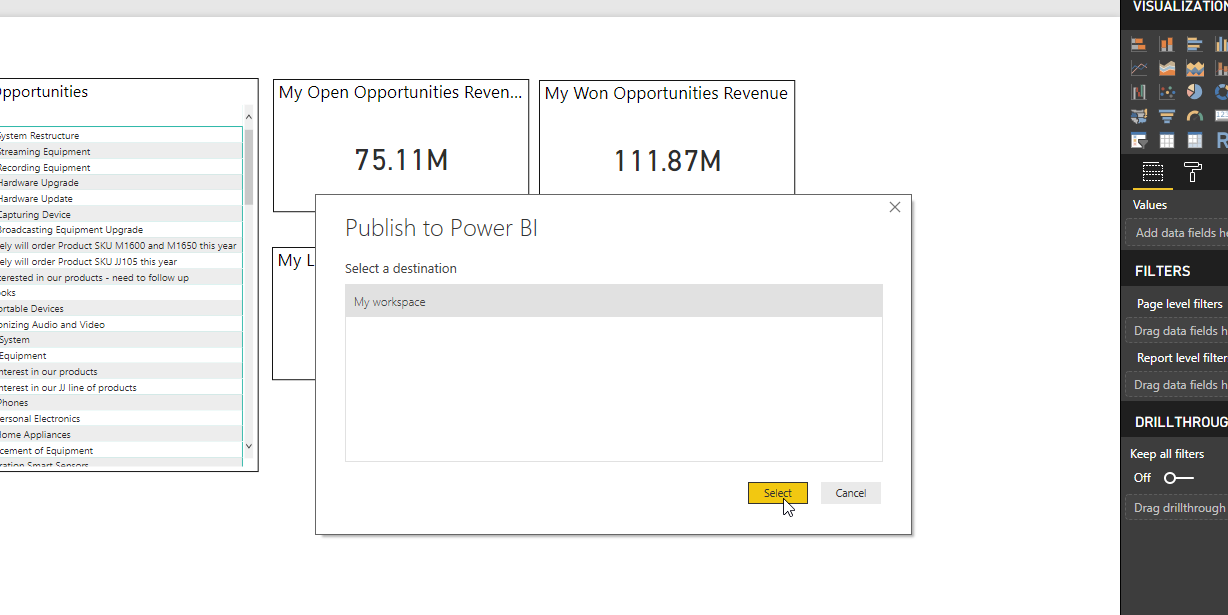Click the Opportunities table title
Viewport: 1228px width, 615px height.
[x=43, y=92]
